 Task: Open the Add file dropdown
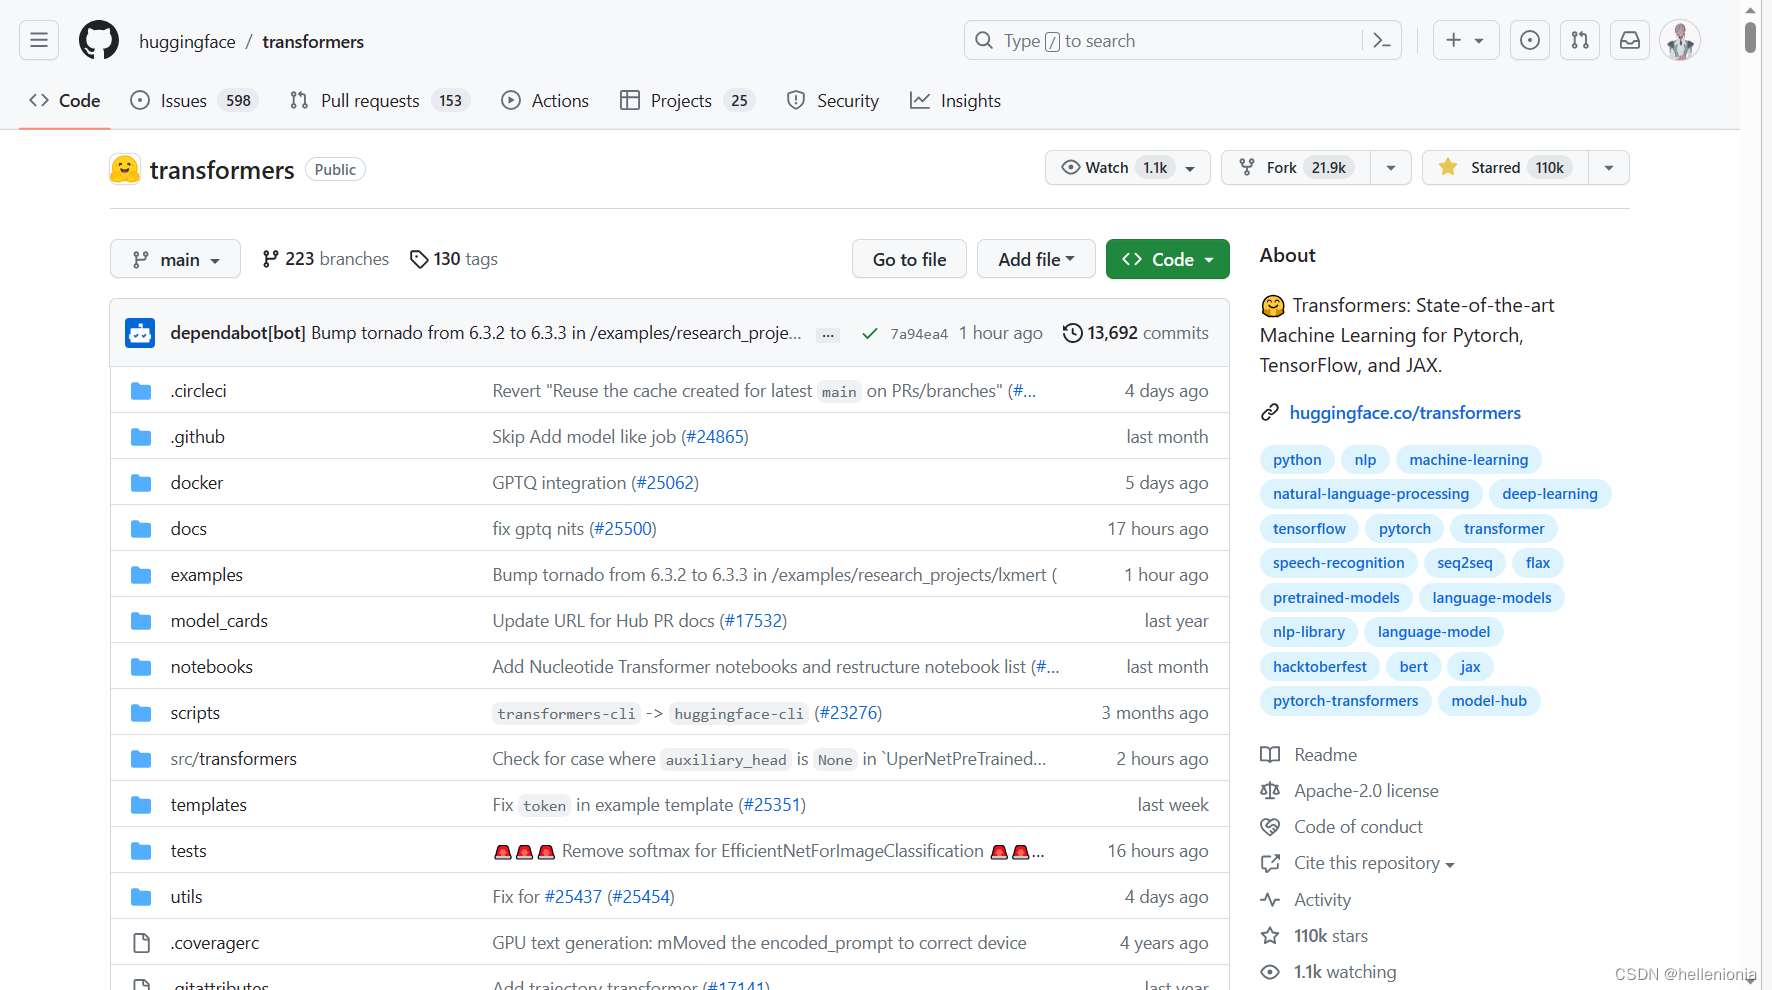click(1036, 259)
